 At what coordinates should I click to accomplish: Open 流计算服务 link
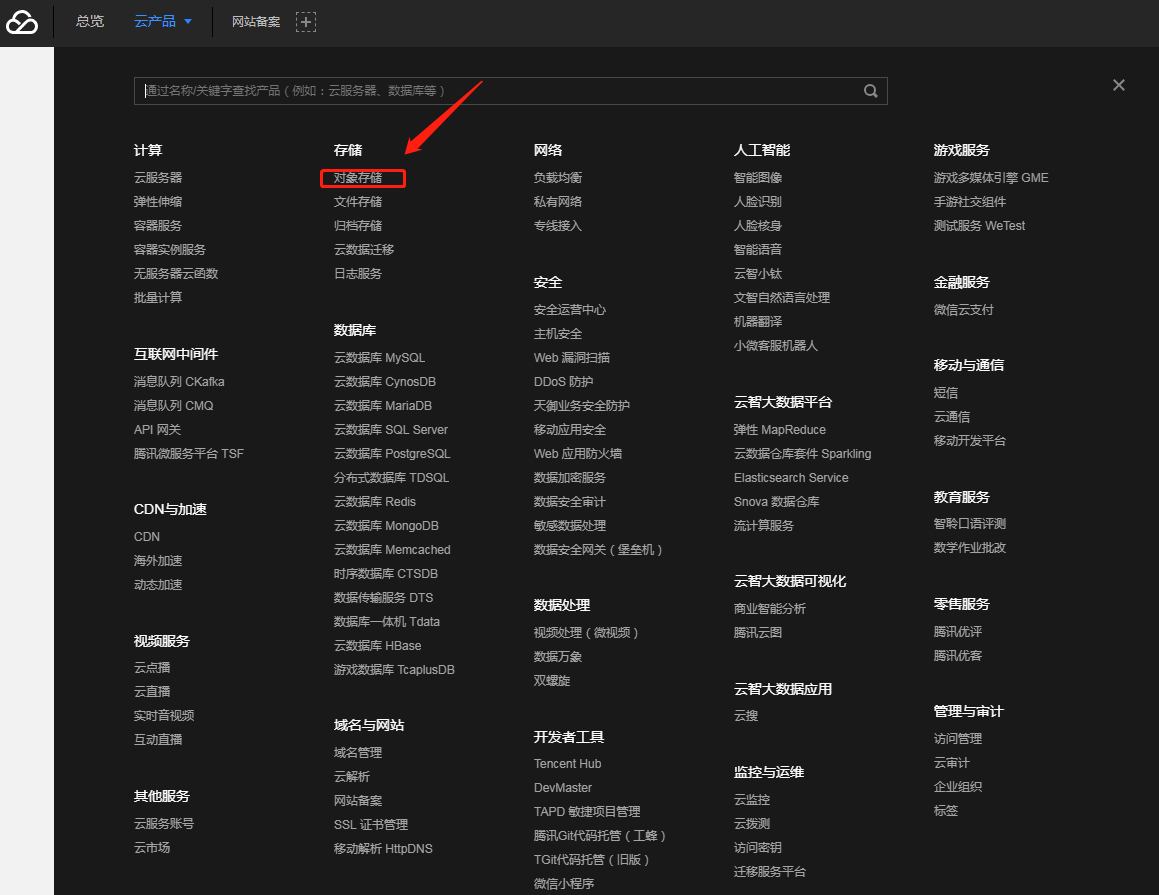tap(764, 525)
